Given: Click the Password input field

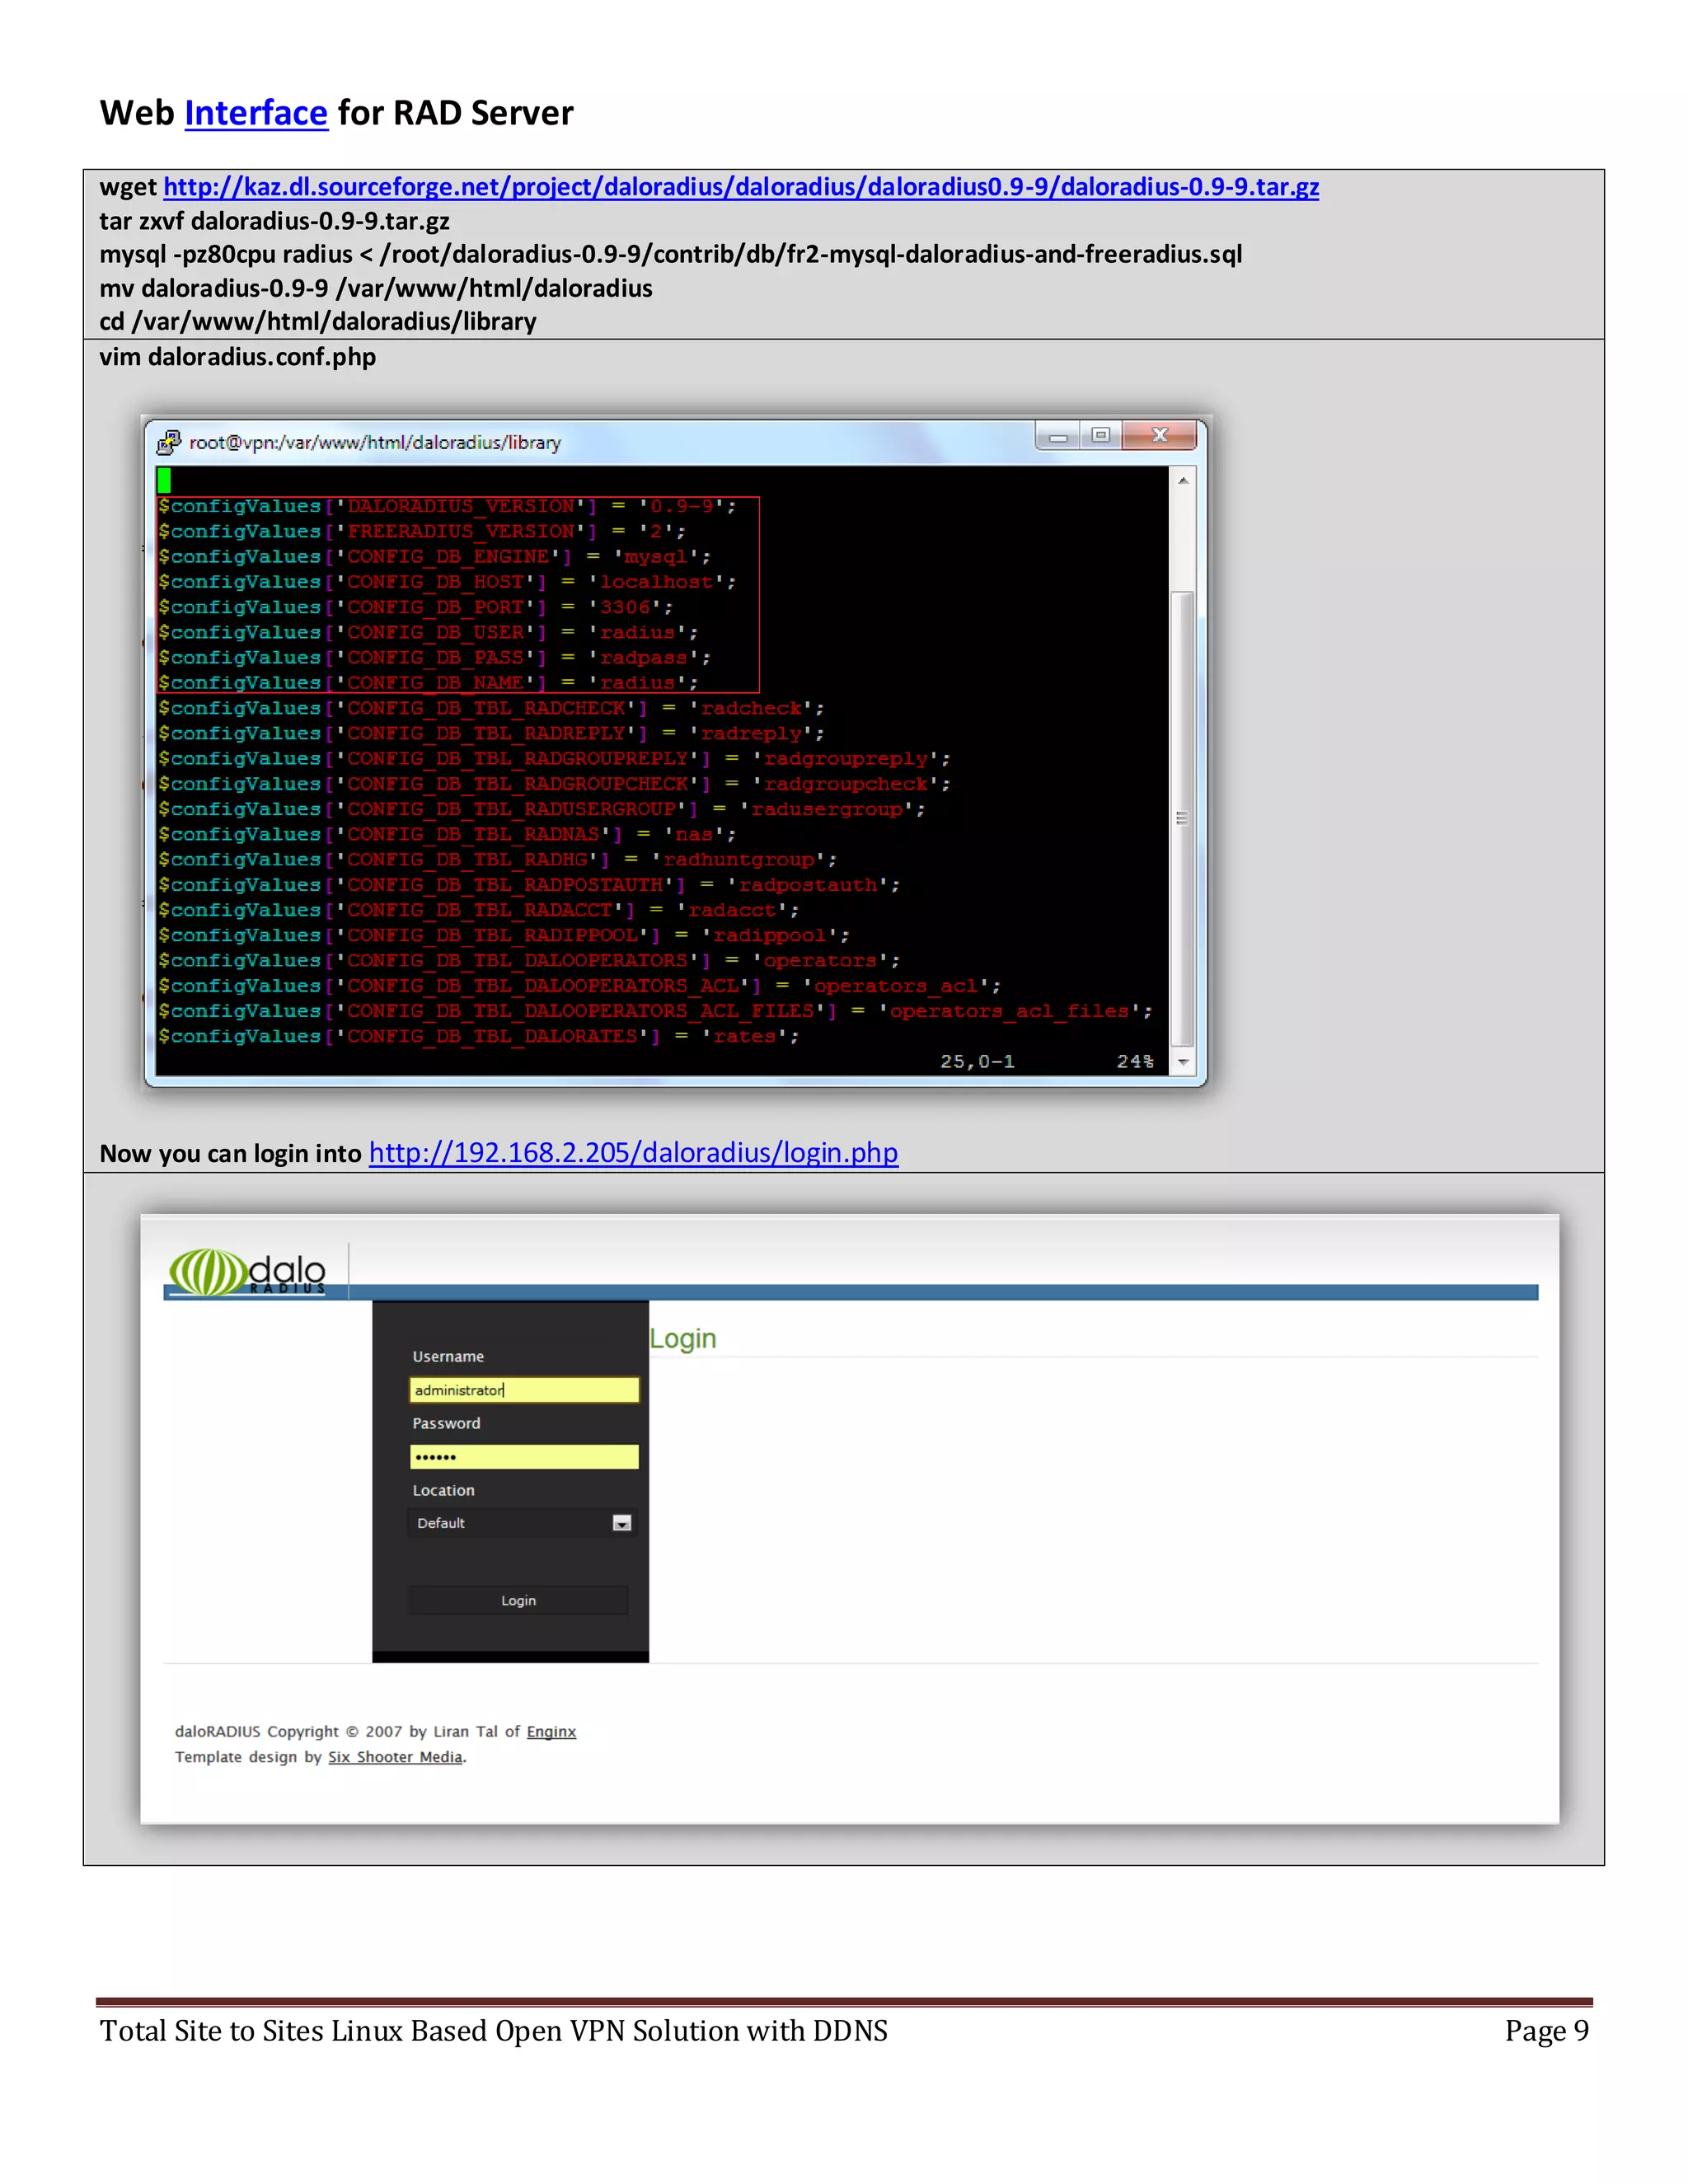Looking at the screenshot, I should tap(524, 1457).
